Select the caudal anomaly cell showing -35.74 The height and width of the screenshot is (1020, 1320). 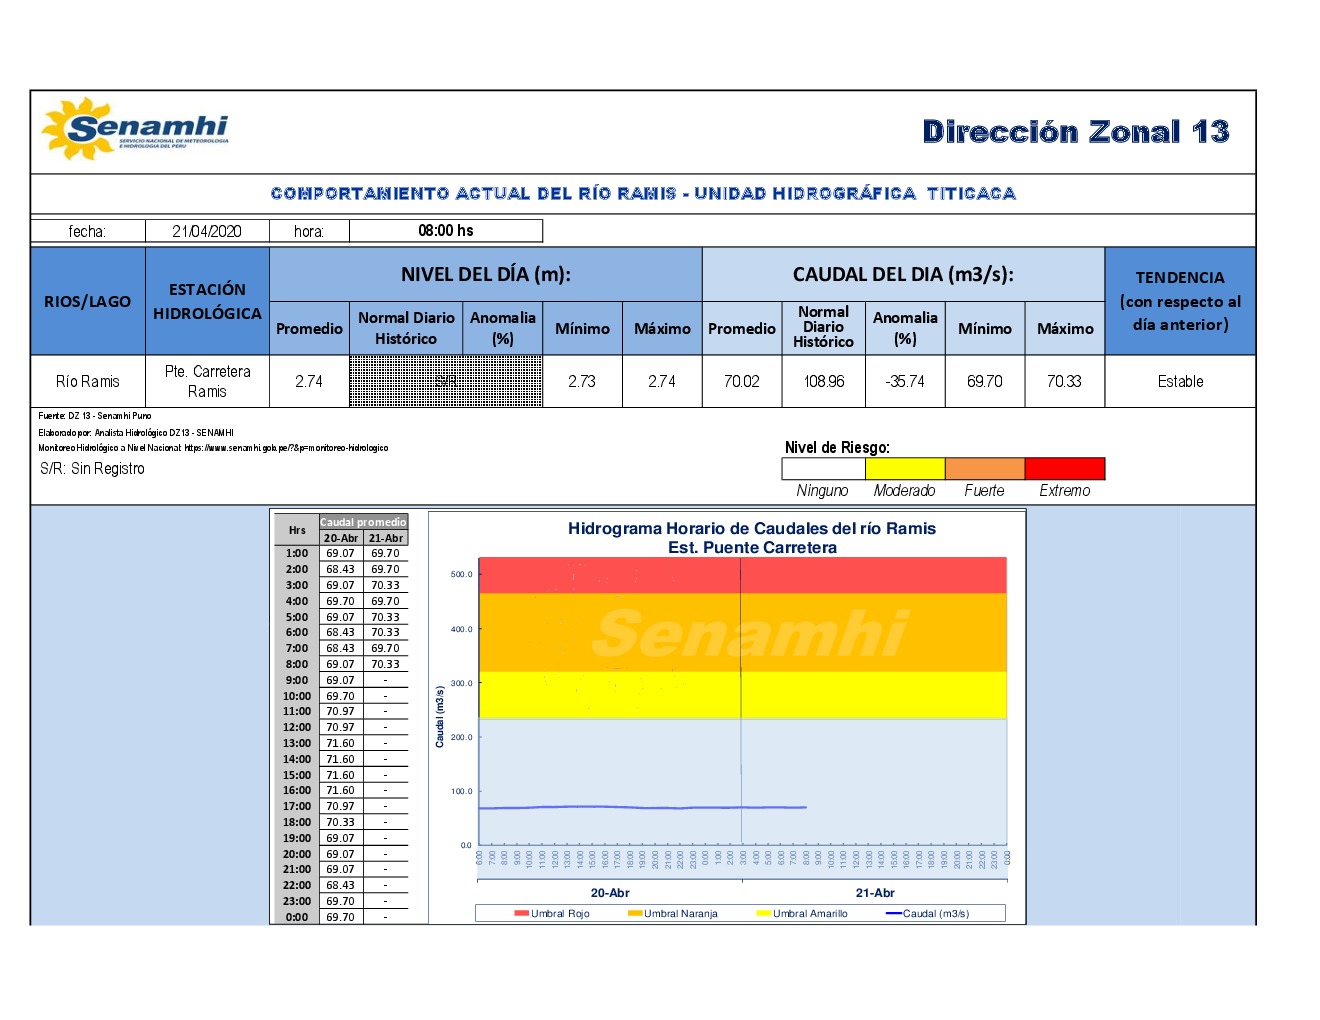pos(905,381)
